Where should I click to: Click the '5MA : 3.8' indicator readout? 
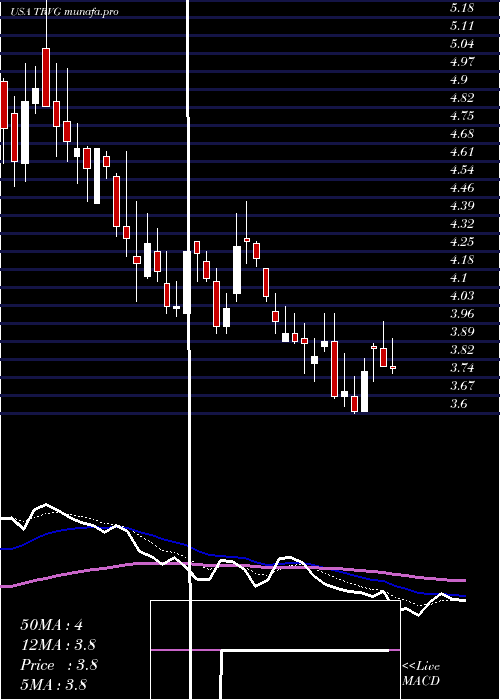coord(53,684)
